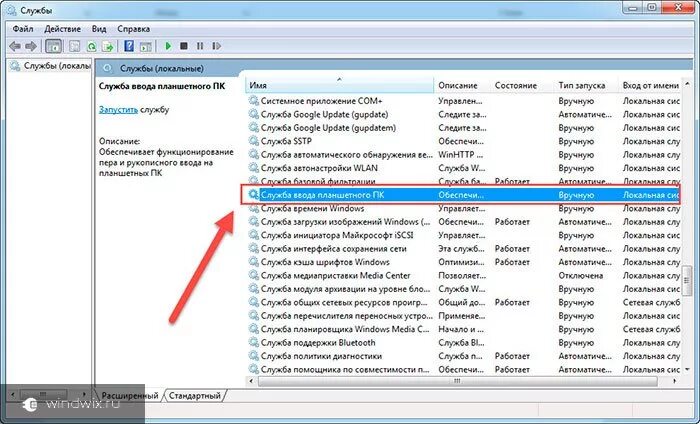Image resolution: width=700 pixels, height=424 pixels.
Task: Sort by the Состояние column header
Action: coord(523,85)
